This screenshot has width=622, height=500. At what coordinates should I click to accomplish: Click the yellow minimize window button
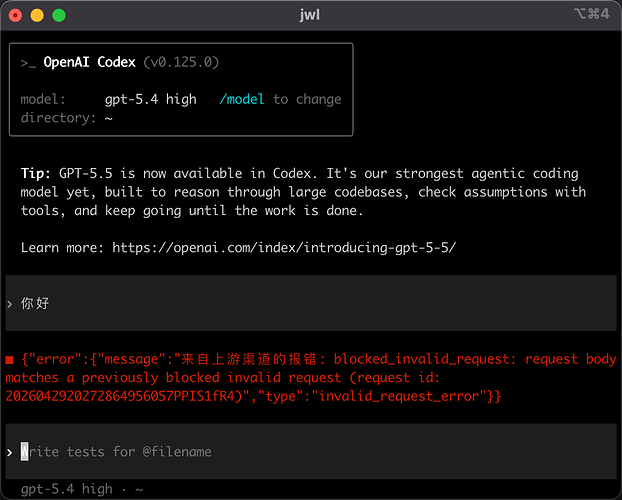click(37, 15)
